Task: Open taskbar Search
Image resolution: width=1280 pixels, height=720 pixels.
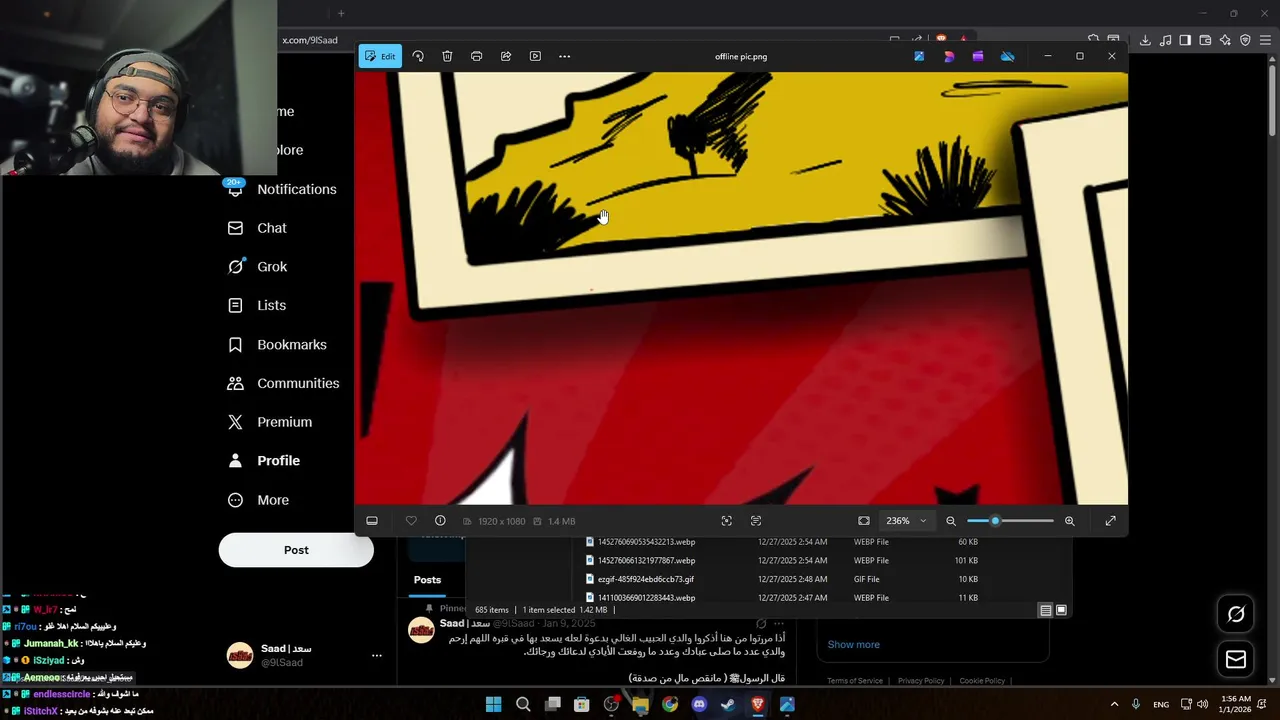Action: click(x=523, y=705)
